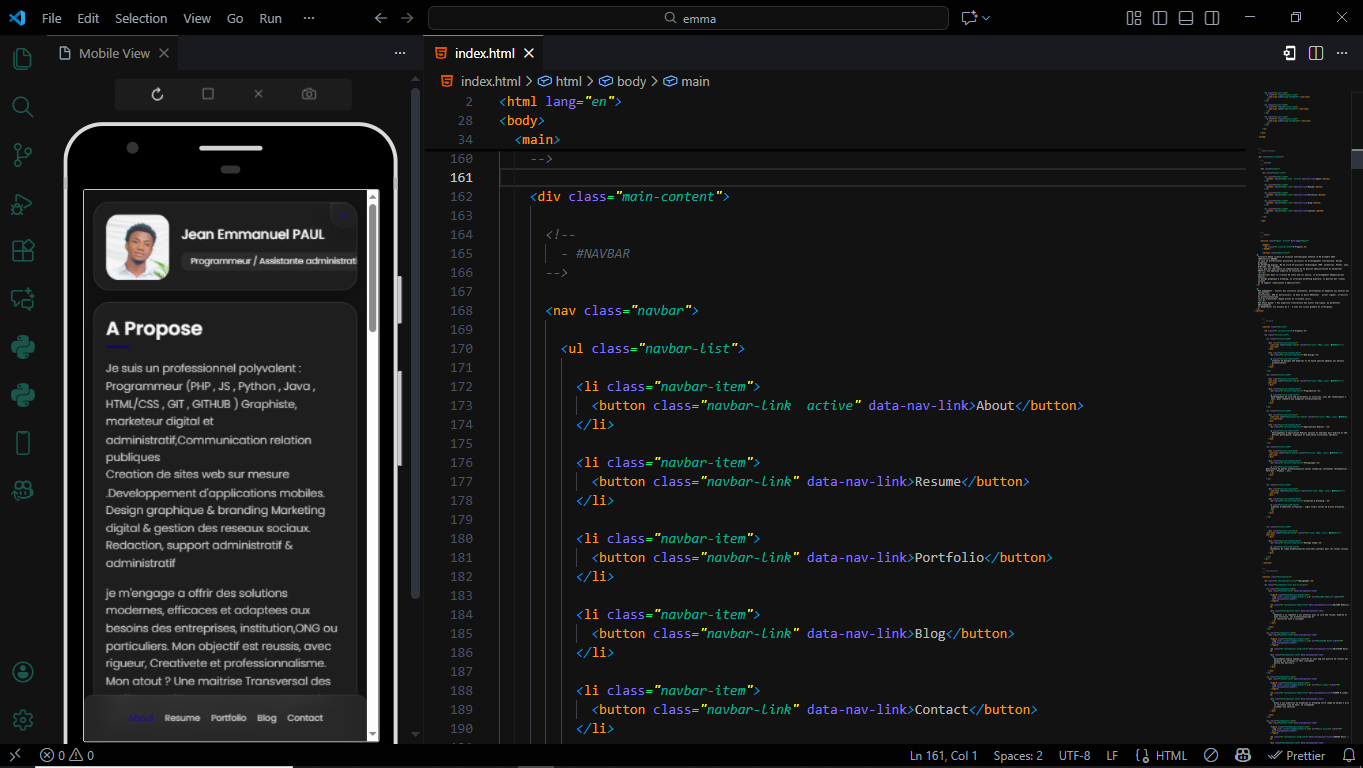
Task: Open the Accounts icon in activity bar
Action: [x=22, y=672]
